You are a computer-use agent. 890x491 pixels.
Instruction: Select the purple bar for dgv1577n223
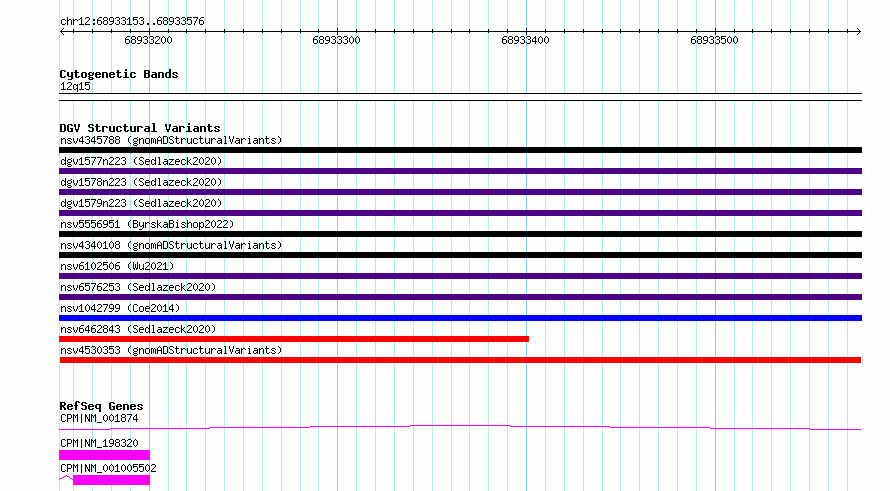(x=460, y=171)
